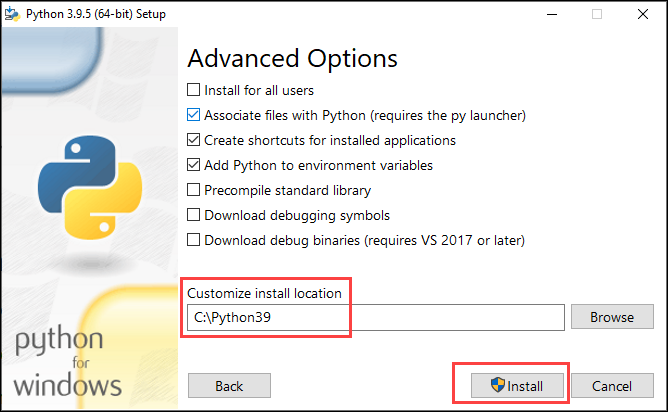Toggle Add Python to environment variables
The image size is (668, 412).
tap(193, 165)
